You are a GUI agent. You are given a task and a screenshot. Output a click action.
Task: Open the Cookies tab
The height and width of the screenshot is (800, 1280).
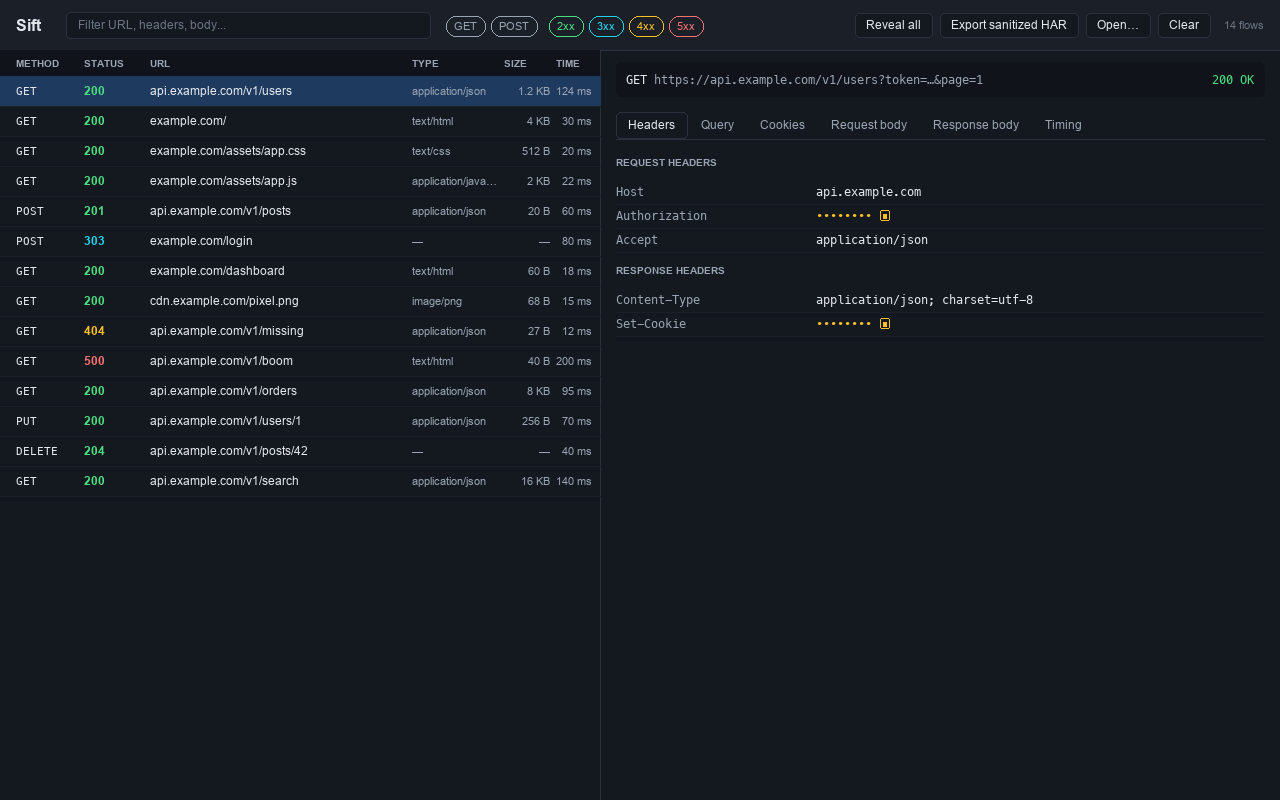tap(782, 125)
